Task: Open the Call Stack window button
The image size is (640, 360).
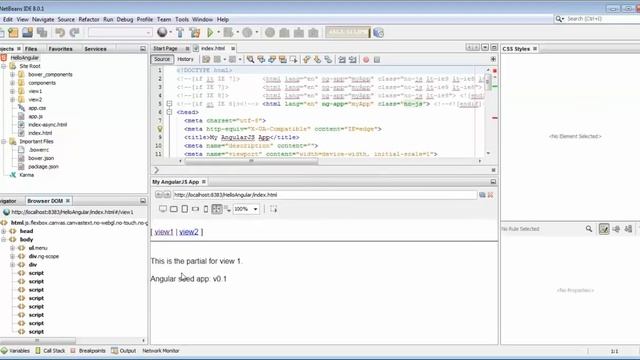Action: pos(50,351)
